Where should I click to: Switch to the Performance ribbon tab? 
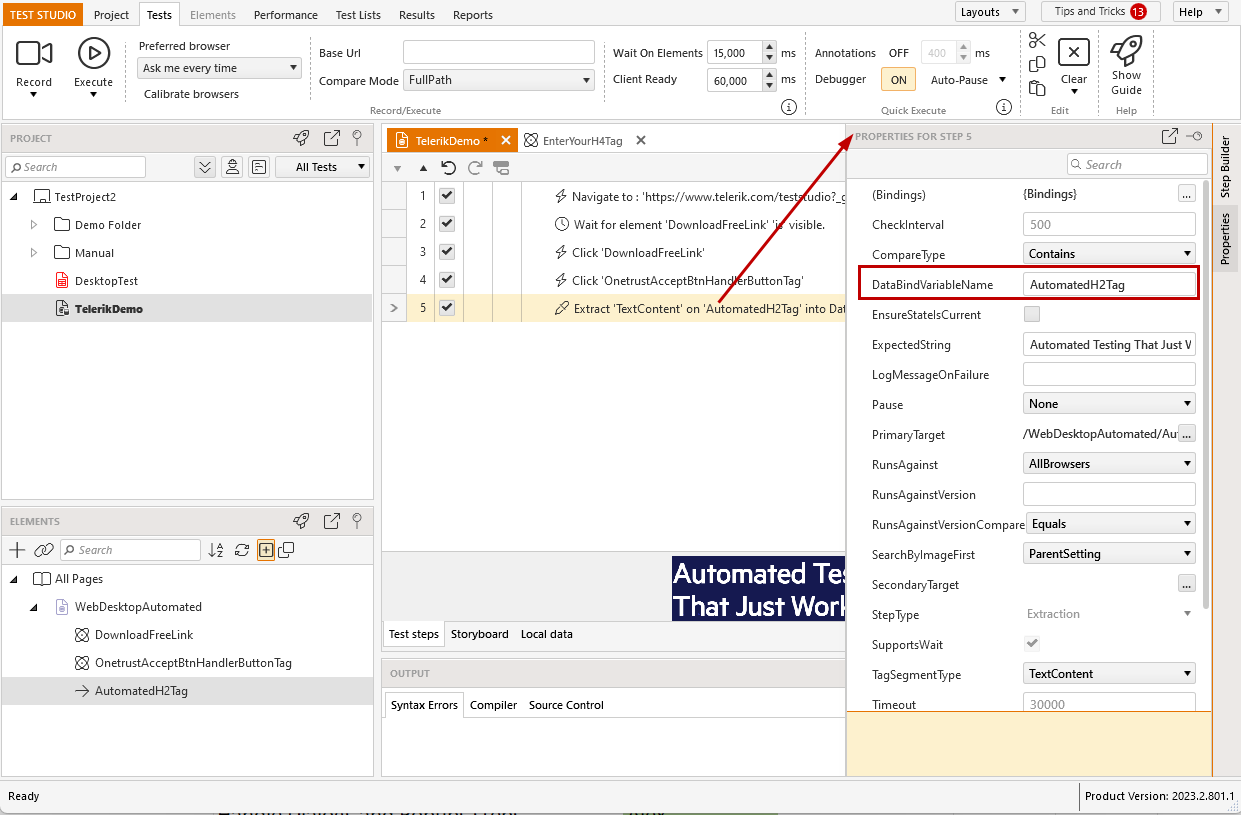(286, 15)
